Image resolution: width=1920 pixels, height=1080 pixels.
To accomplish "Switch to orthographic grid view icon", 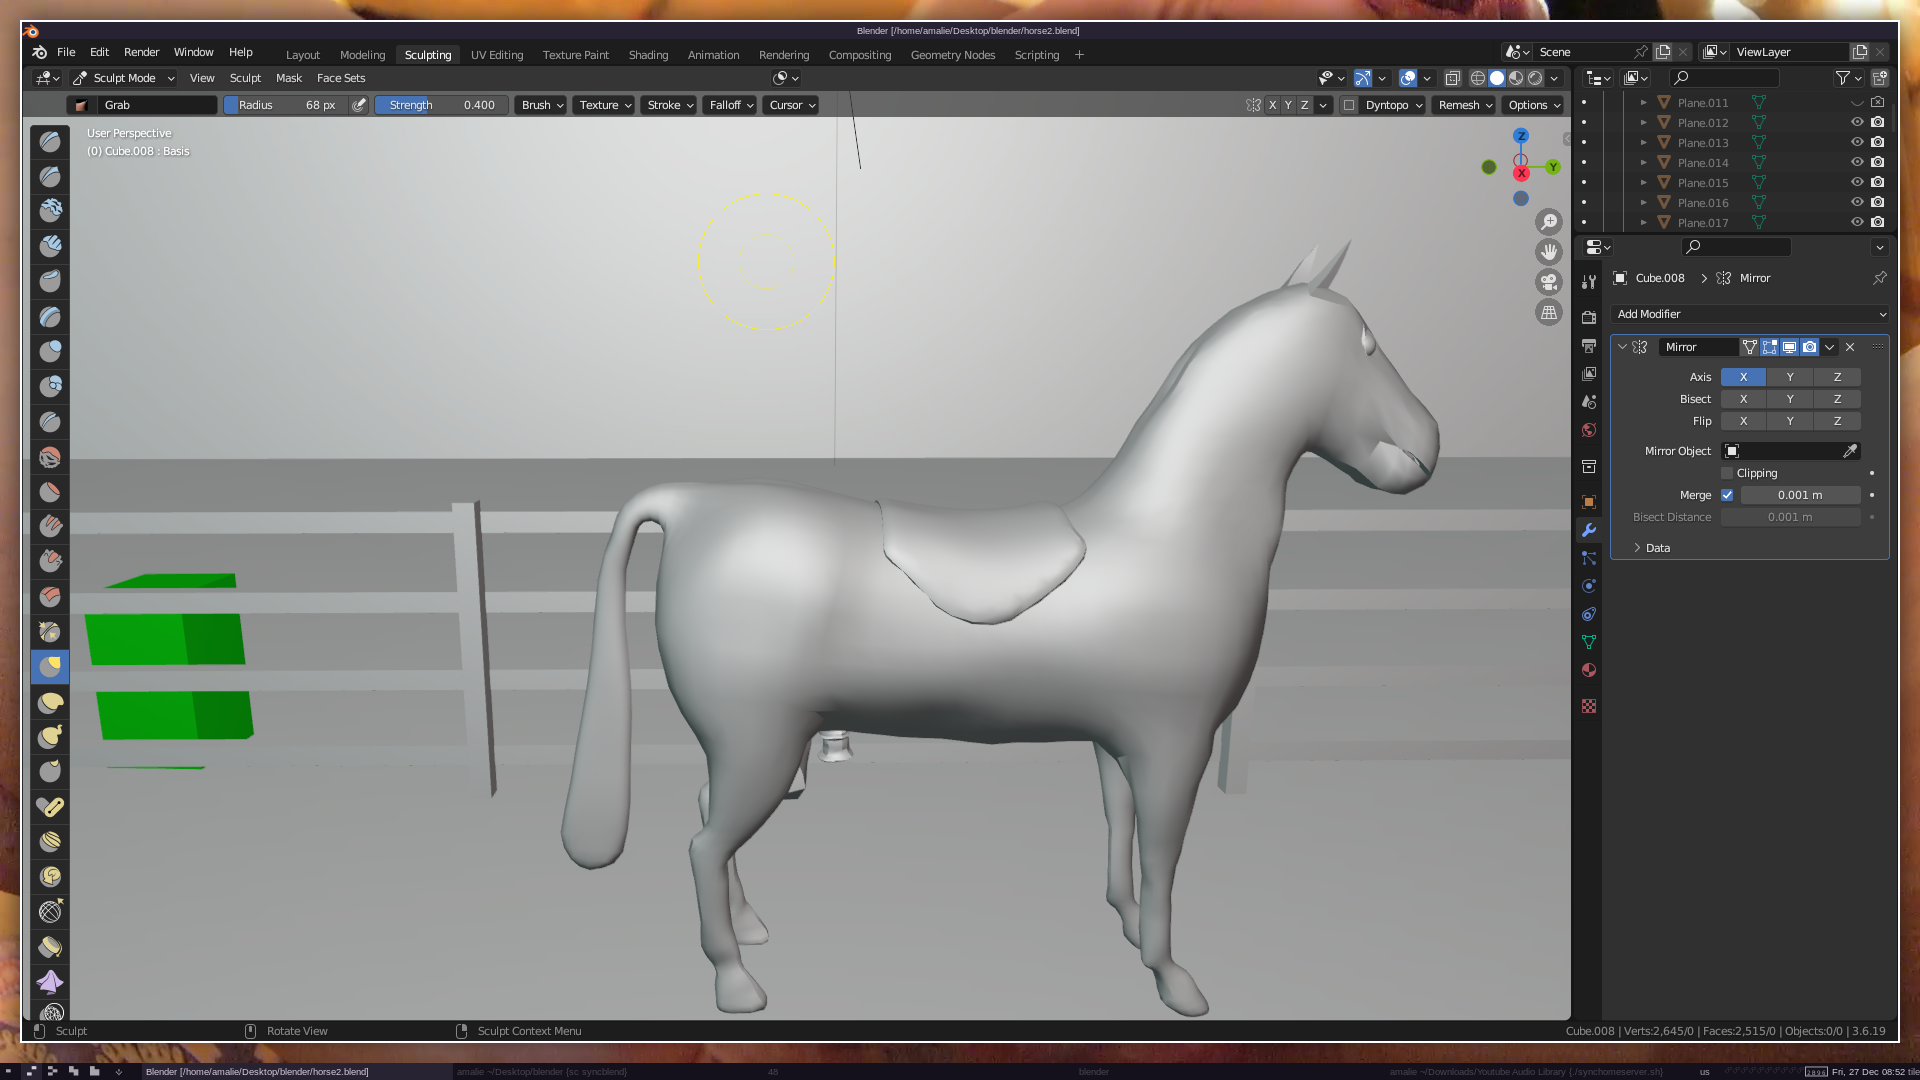I will 1549,313.
